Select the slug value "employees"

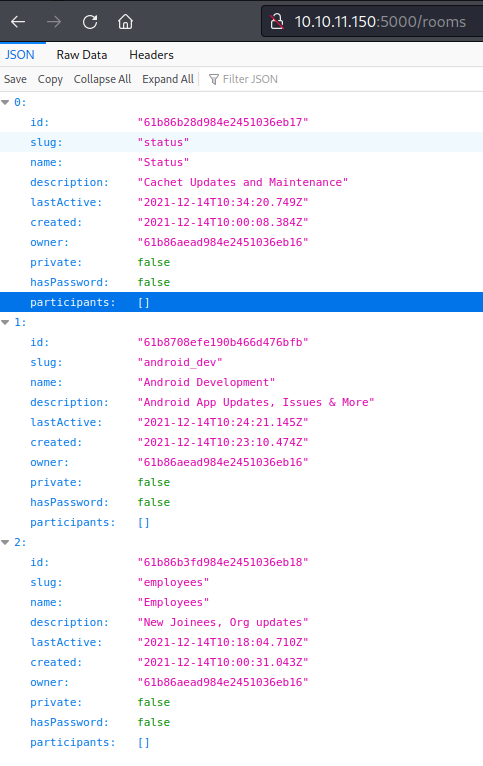[173, 582]
